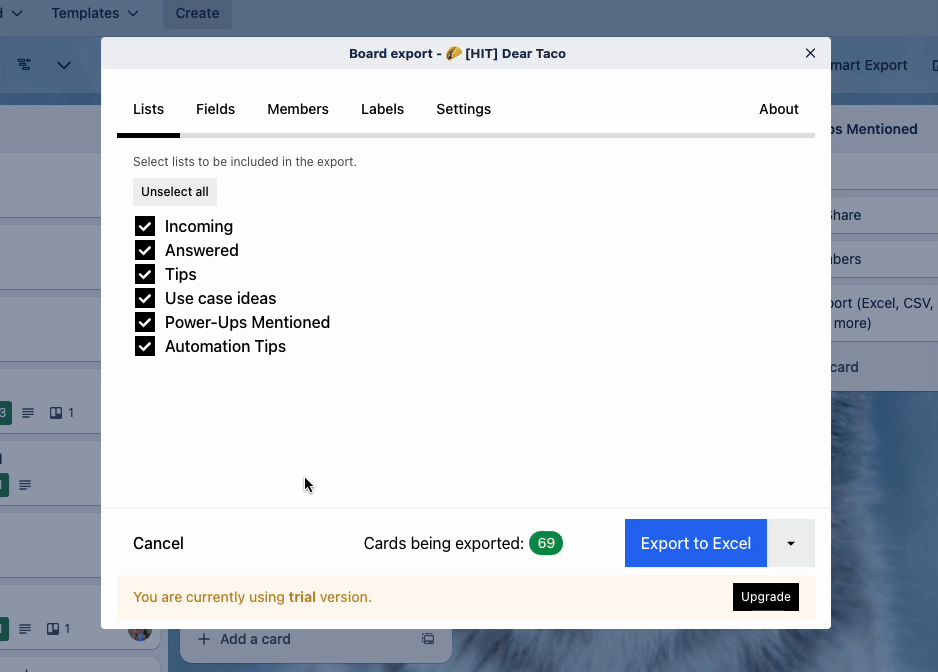Click 'Select lists to be included' text
The width and height of the screenshot is (938, 672).
[x=245, y=162]
